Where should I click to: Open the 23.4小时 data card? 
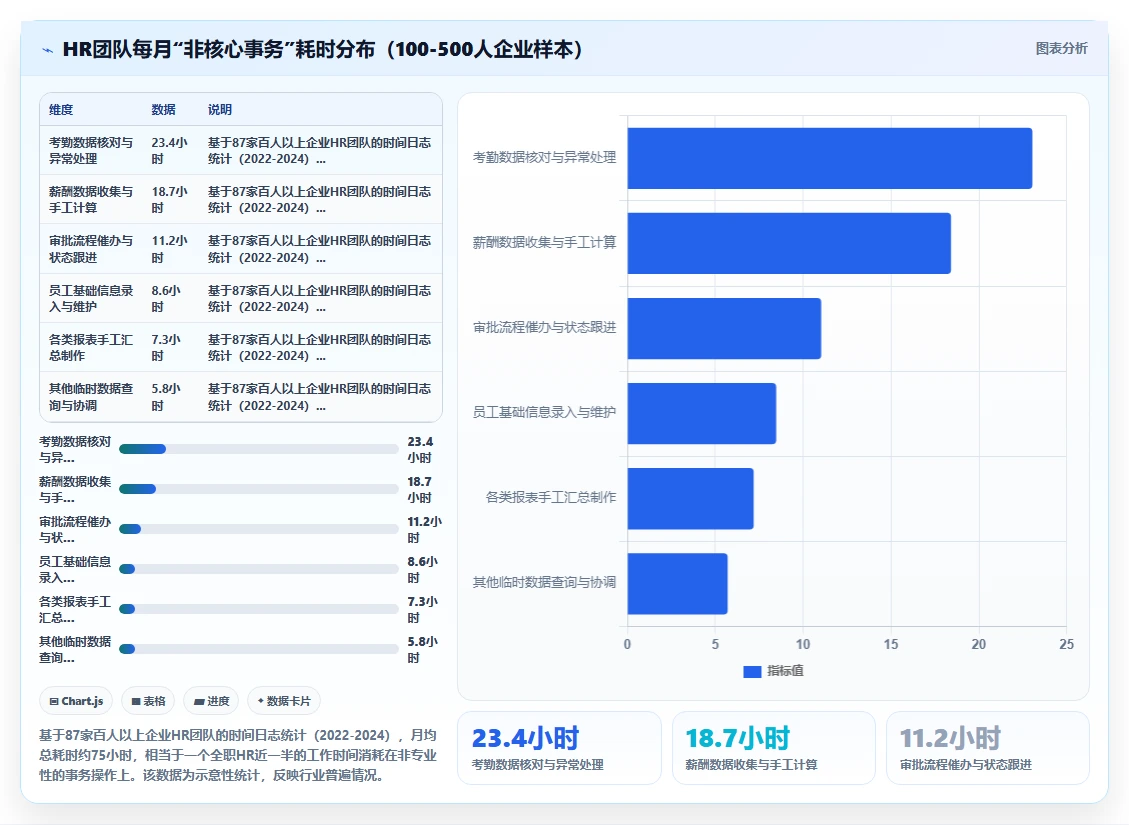[x=559, y=748]
